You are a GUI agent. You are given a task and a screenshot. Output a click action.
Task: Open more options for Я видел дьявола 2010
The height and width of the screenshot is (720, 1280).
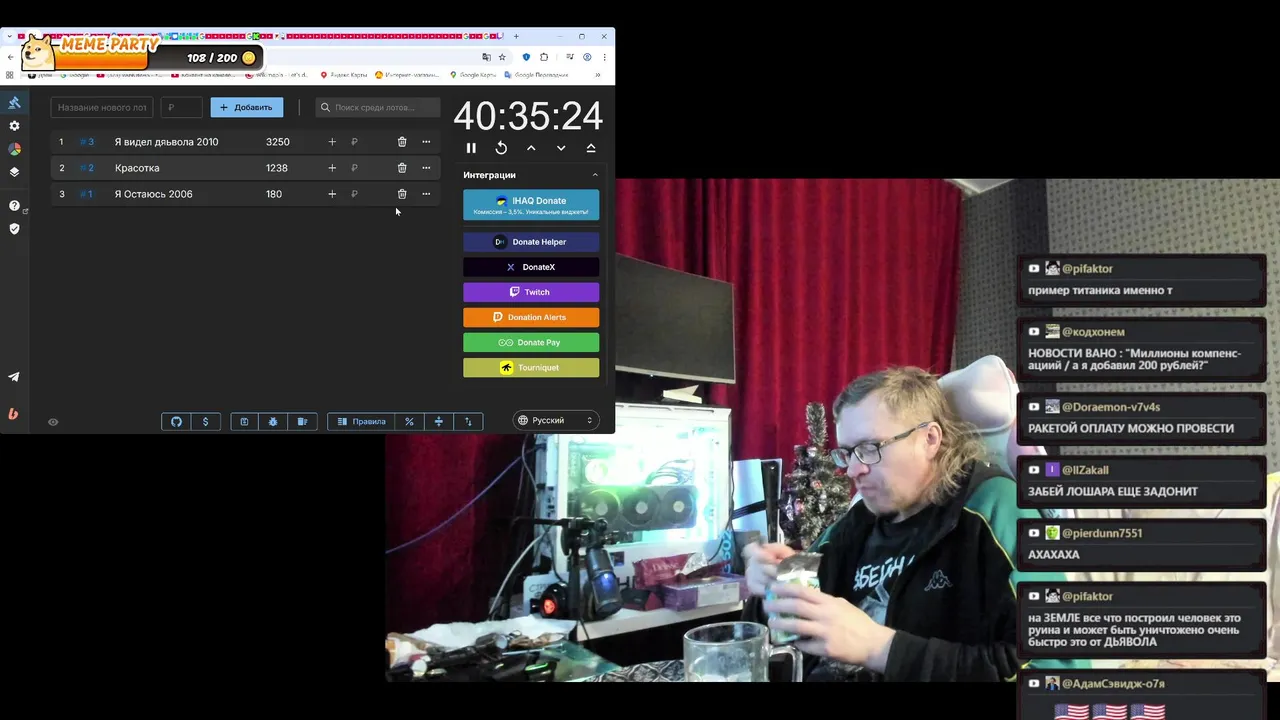[x=426, y=142]
